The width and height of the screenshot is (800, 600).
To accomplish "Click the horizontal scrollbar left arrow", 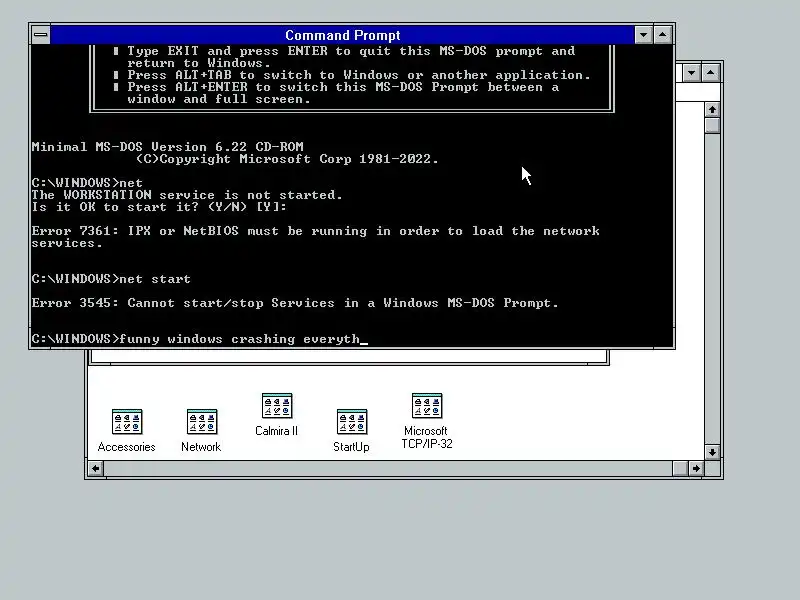I will [95, 468].
